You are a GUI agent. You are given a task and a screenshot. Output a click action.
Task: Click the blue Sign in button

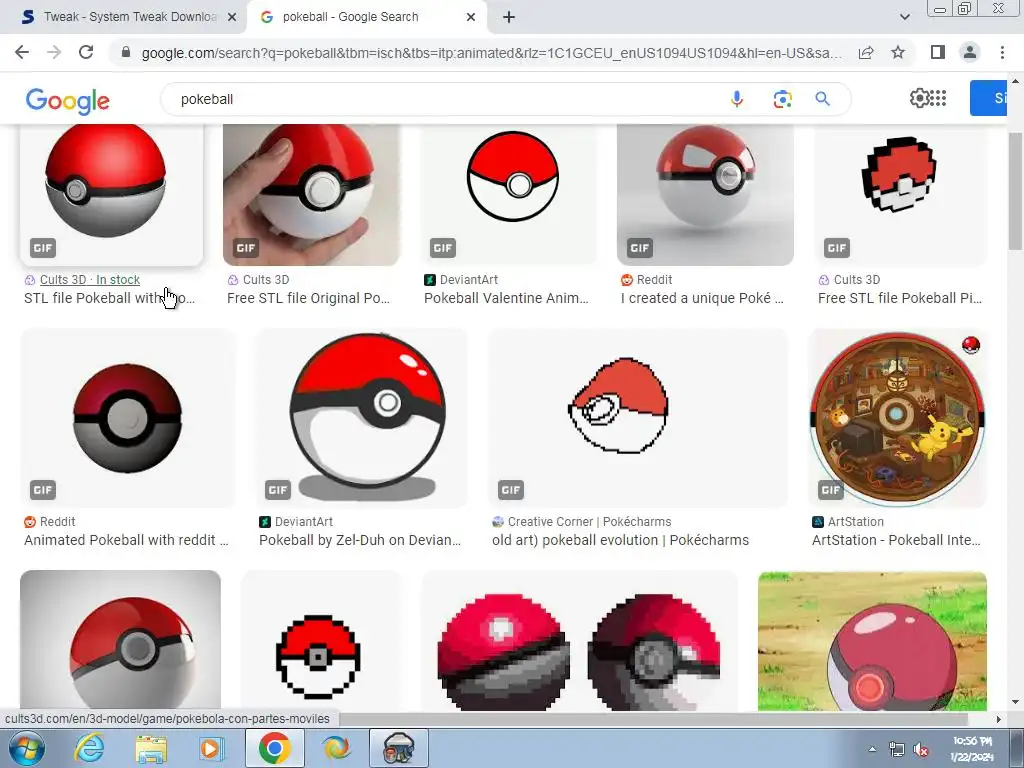(x=987, y=98)
